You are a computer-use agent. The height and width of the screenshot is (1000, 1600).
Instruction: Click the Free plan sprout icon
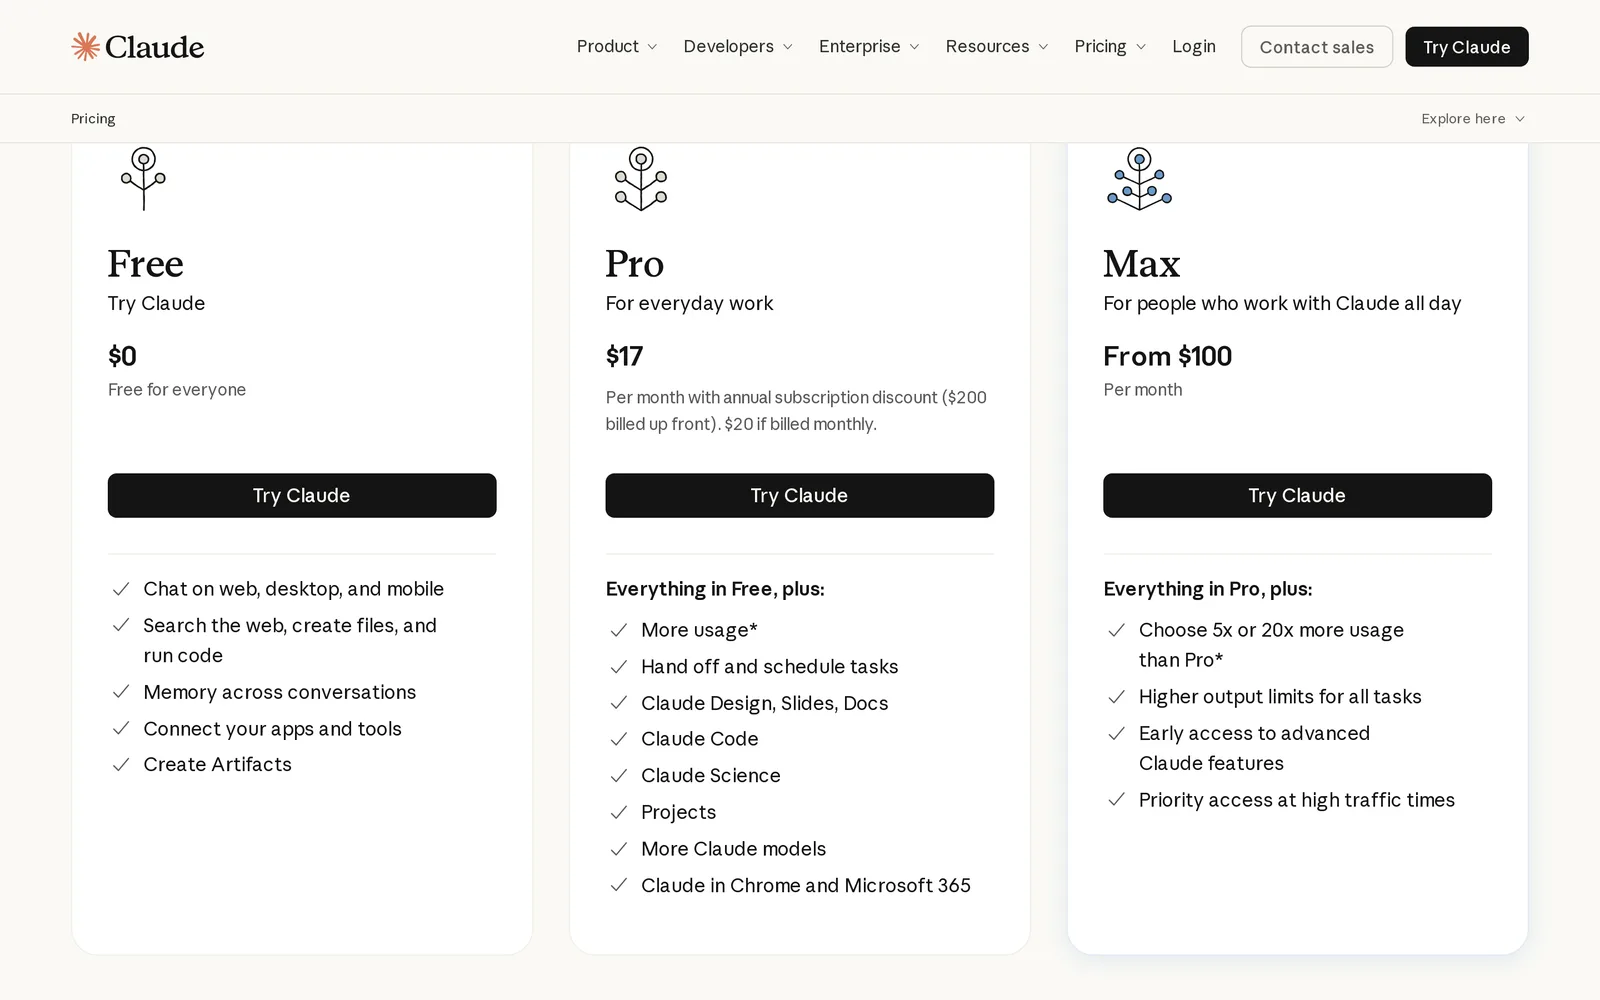click(143, 179)
